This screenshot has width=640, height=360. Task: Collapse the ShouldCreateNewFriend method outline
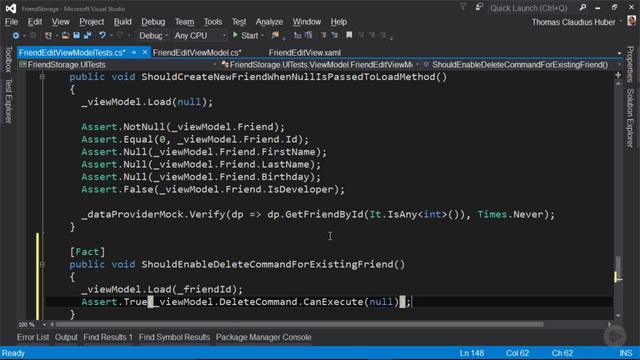coord(42,77)
